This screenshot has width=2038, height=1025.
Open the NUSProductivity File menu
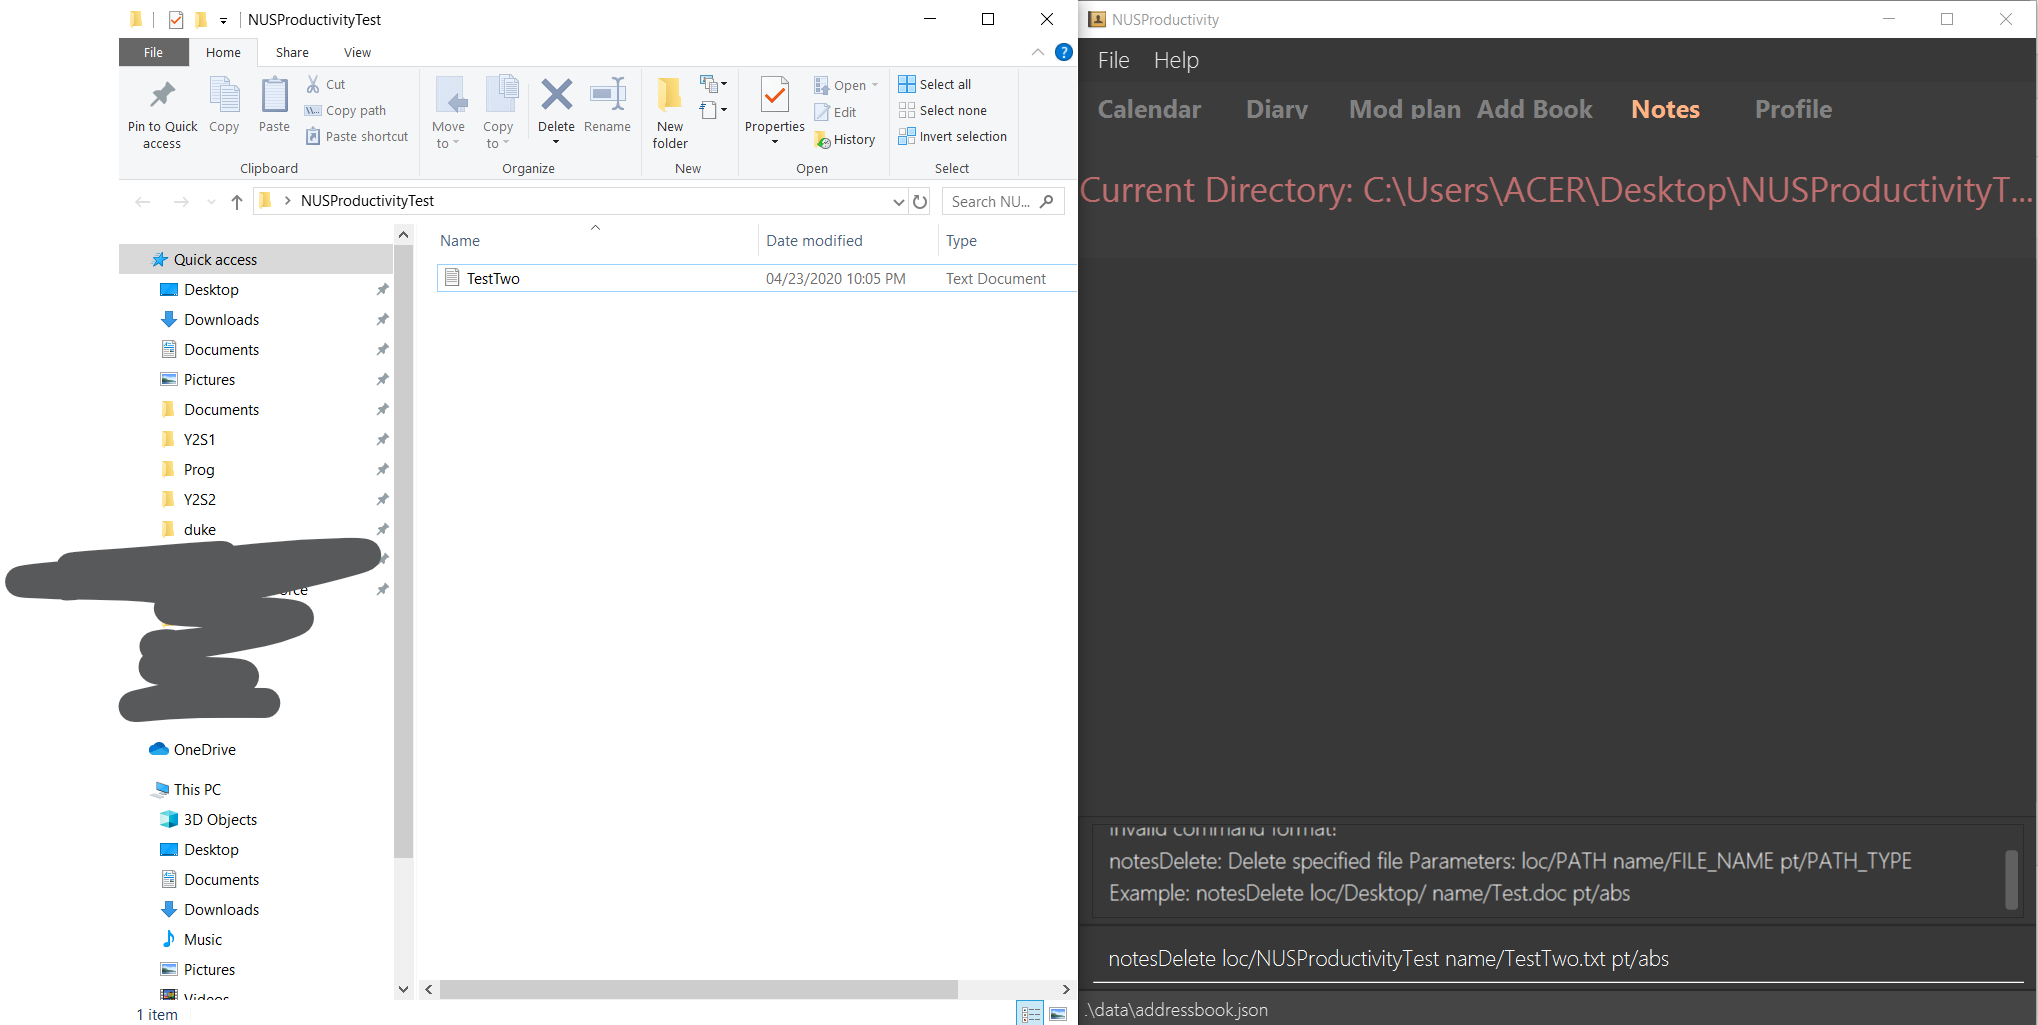click(1113, 60)
